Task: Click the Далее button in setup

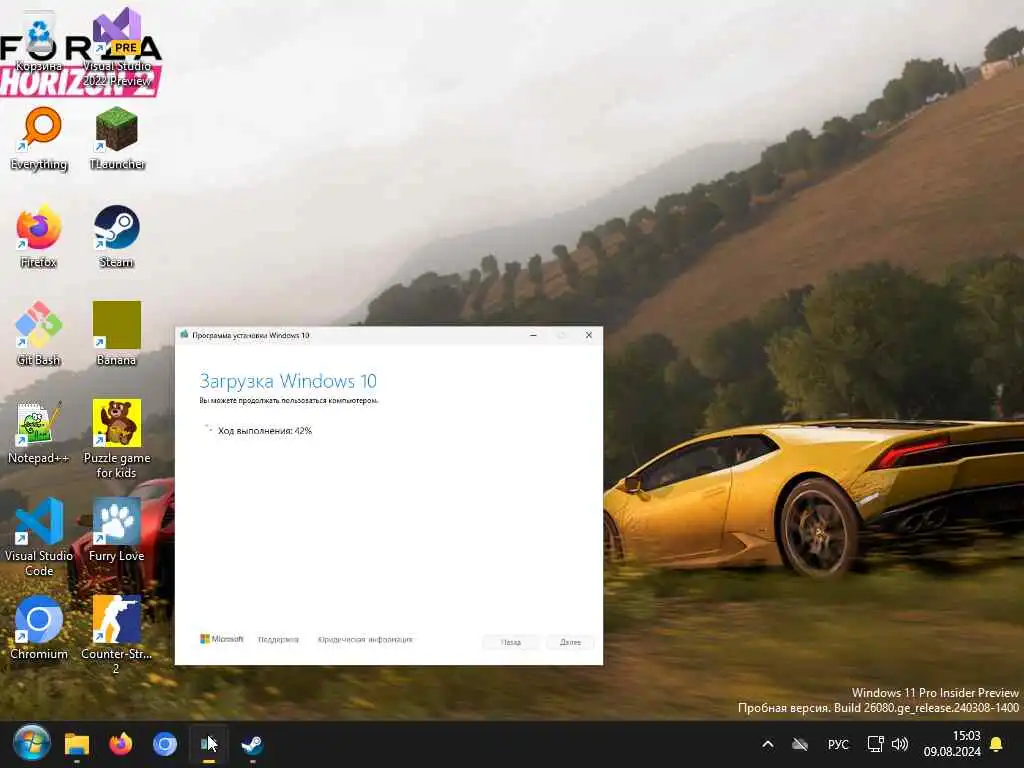Action: (570, 642)
